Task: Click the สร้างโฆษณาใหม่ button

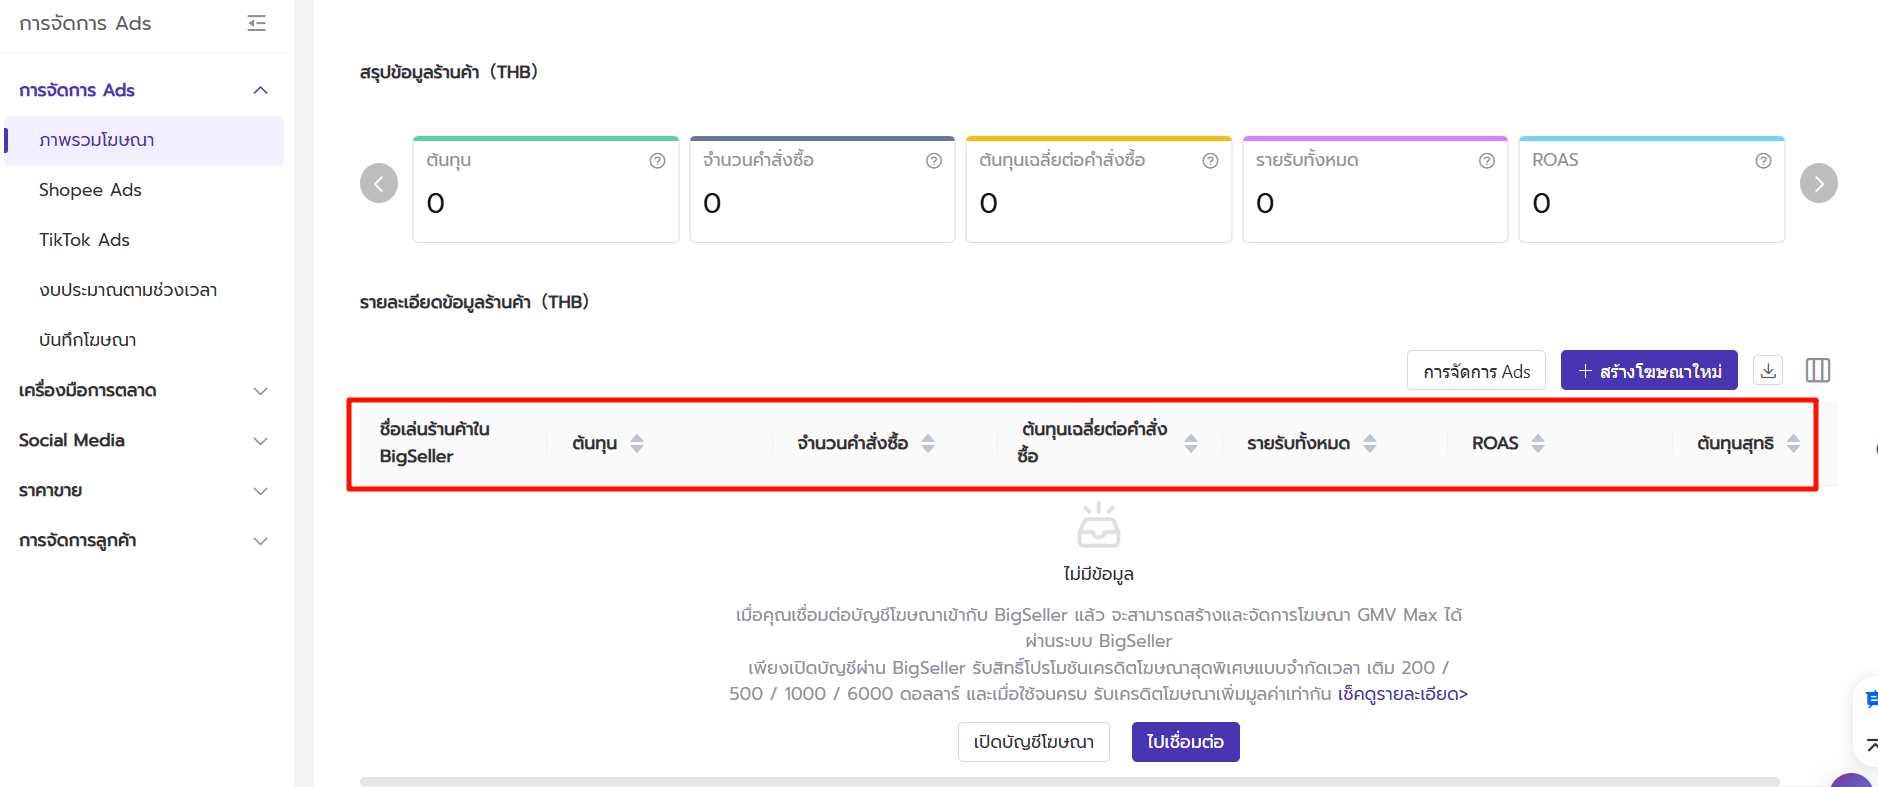Action: point(1648,371)
